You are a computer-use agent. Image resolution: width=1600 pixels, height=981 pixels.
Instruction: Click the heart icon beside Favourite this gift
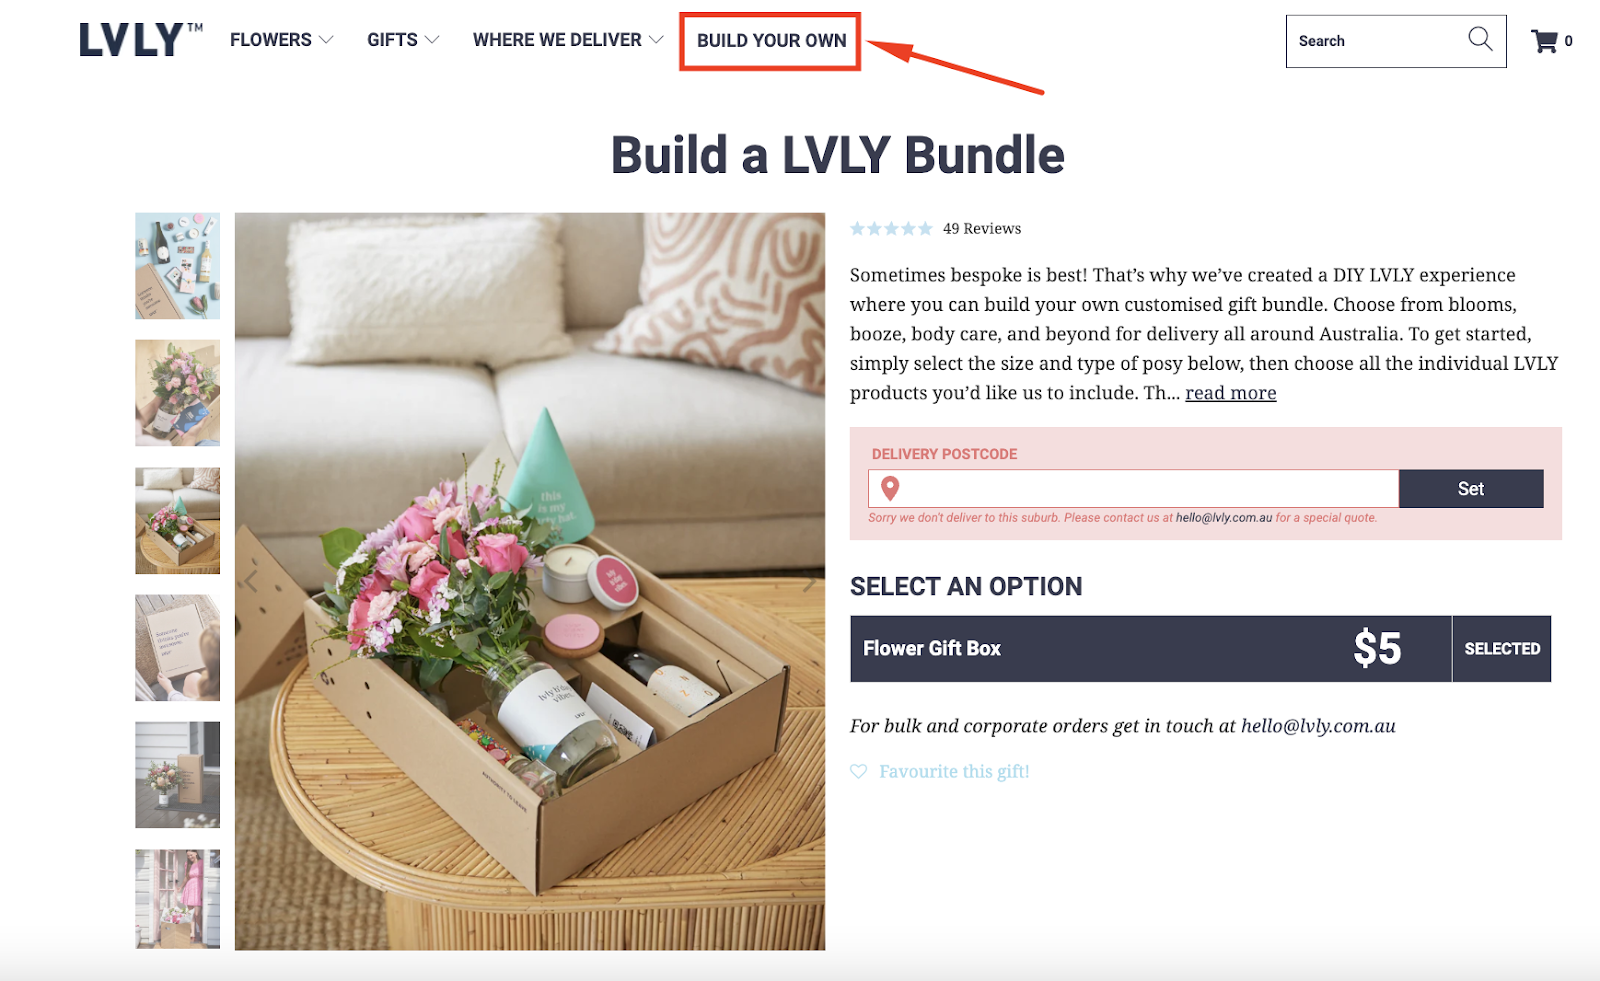[x=859, y=771]
